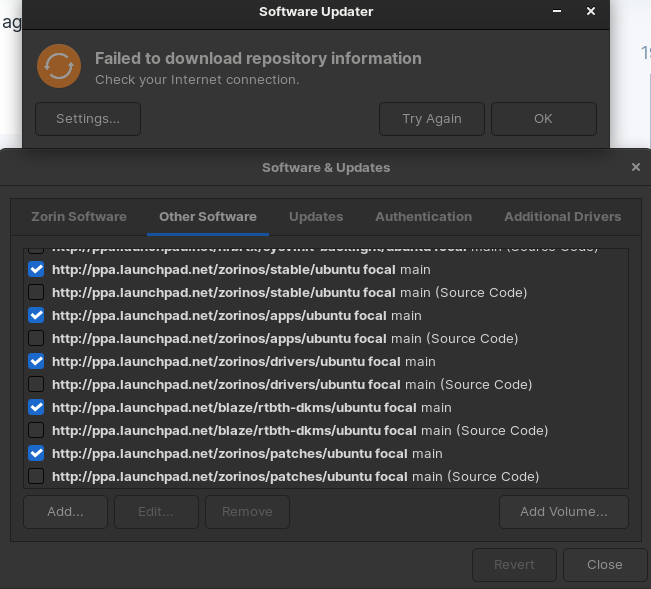Image resolution: width=651 pixels, height=589 pixels.
Task: Close the Software Updater window
Action: (x=591, y=11)
